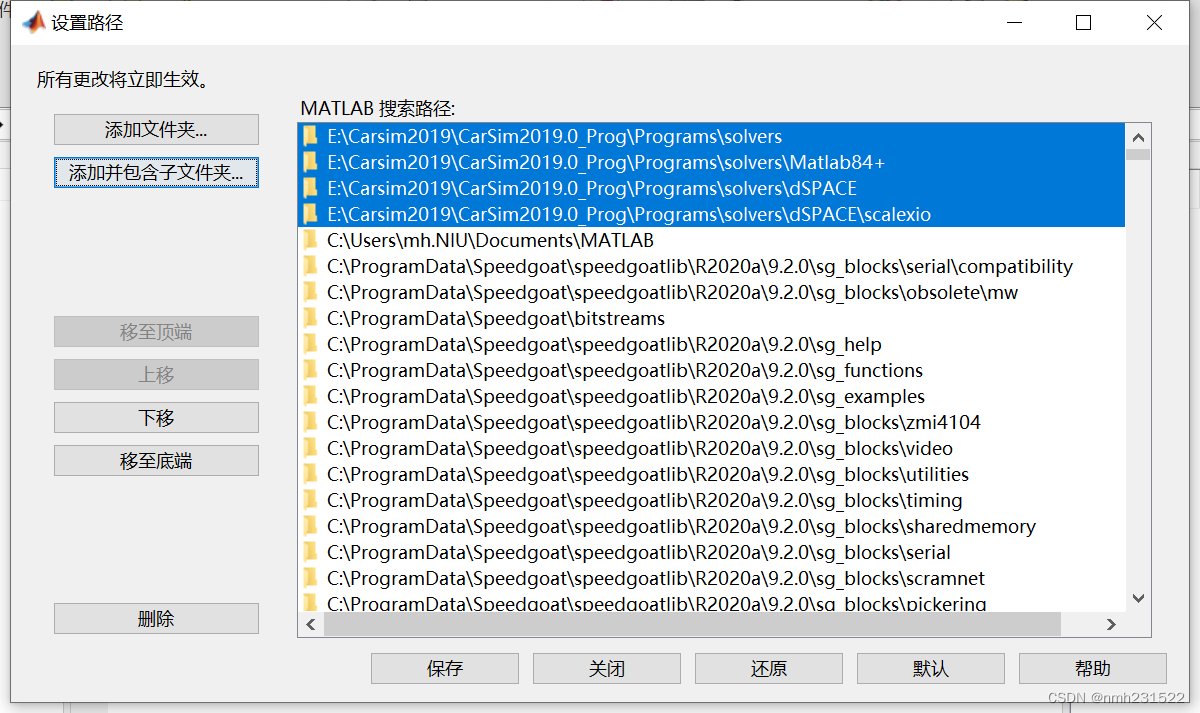Select sg_blocks\serial\compatibility path row
Screen dimensions: 1200x713
712,266
